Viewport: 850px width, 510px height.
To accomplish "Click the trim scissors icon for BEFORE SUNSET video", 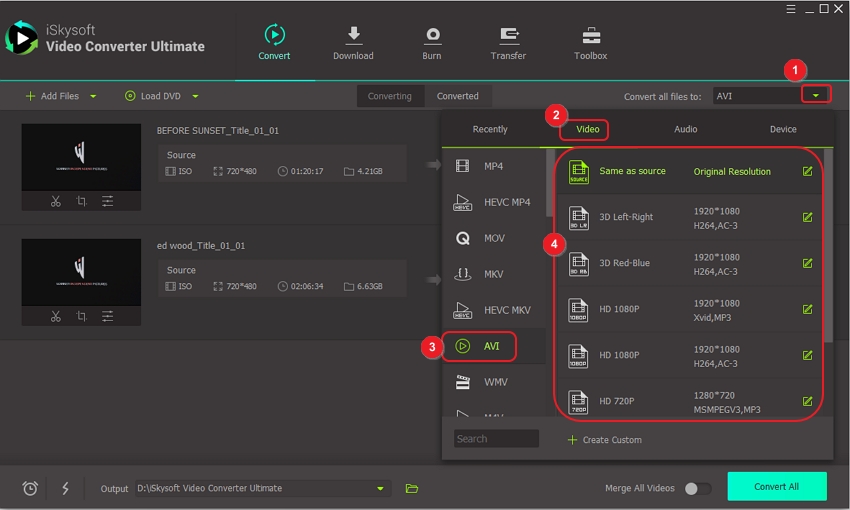I will [x=55, y=201].
